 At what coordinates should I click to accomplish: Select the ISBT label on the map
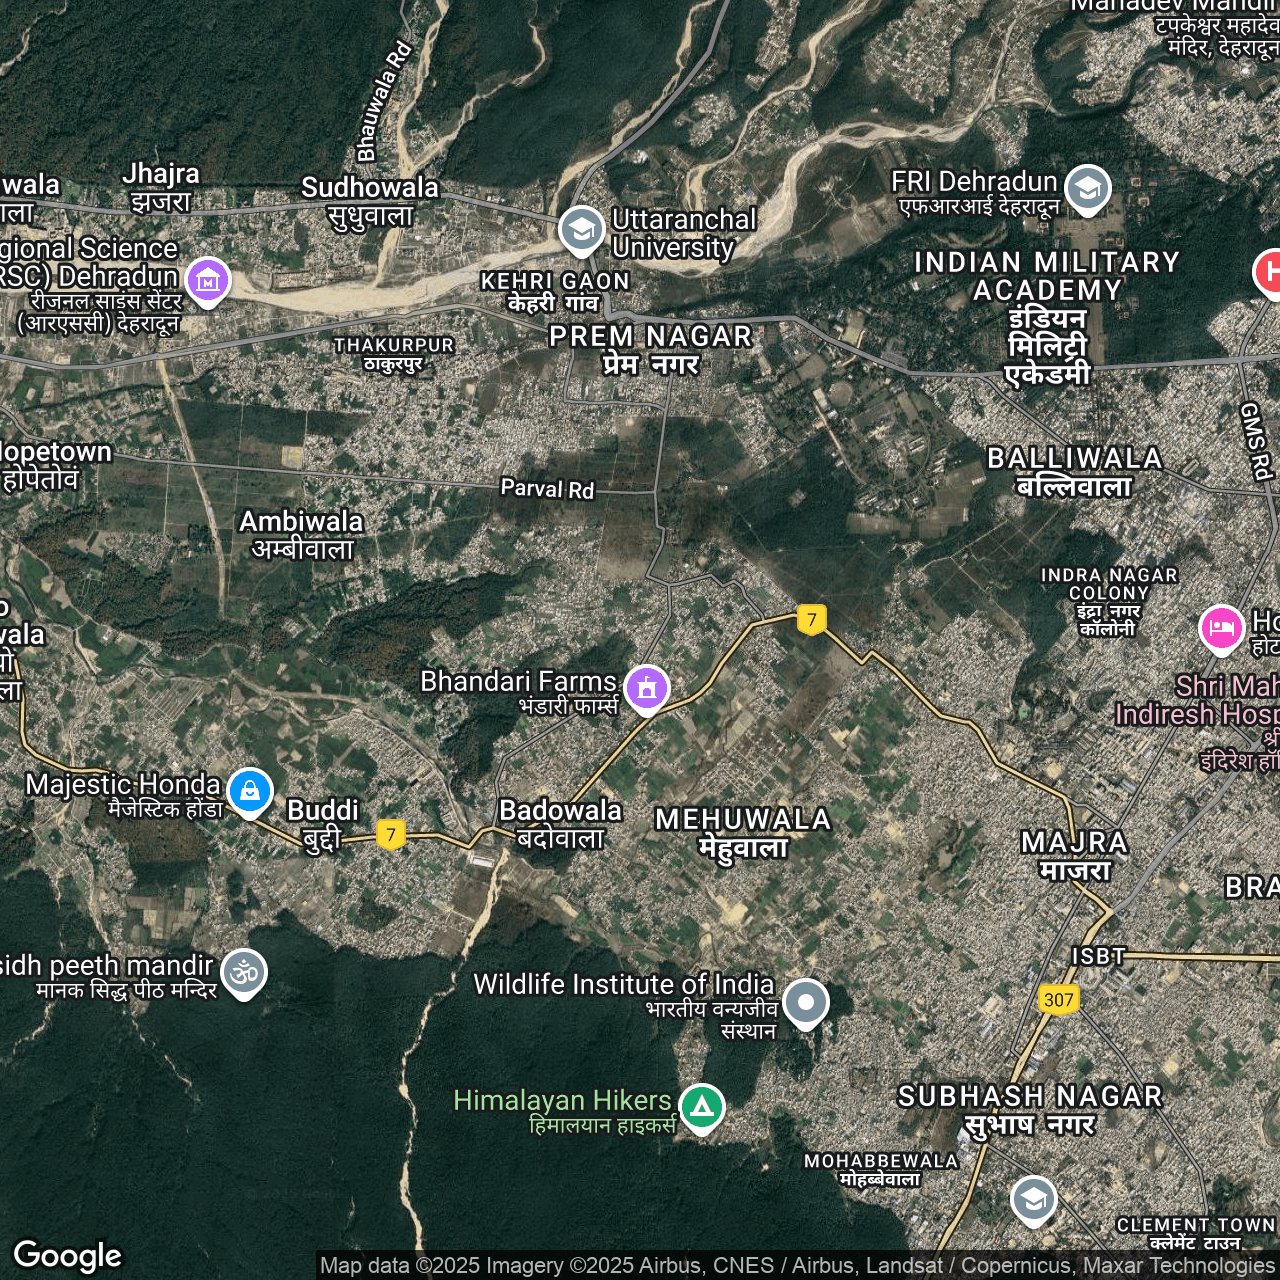tap(1098, 956)
